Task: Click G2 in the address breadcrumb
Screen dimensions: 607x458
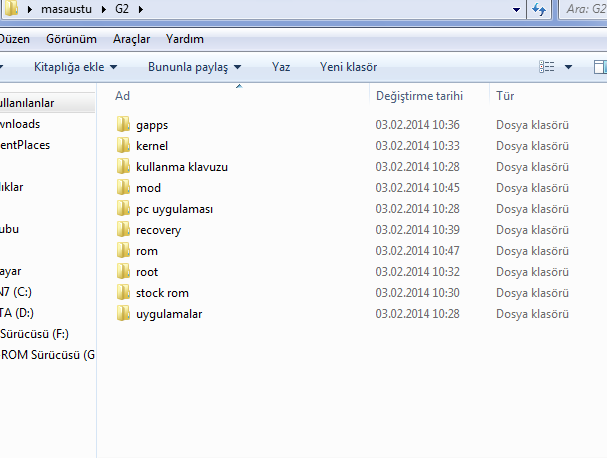Action: point(122,9)
